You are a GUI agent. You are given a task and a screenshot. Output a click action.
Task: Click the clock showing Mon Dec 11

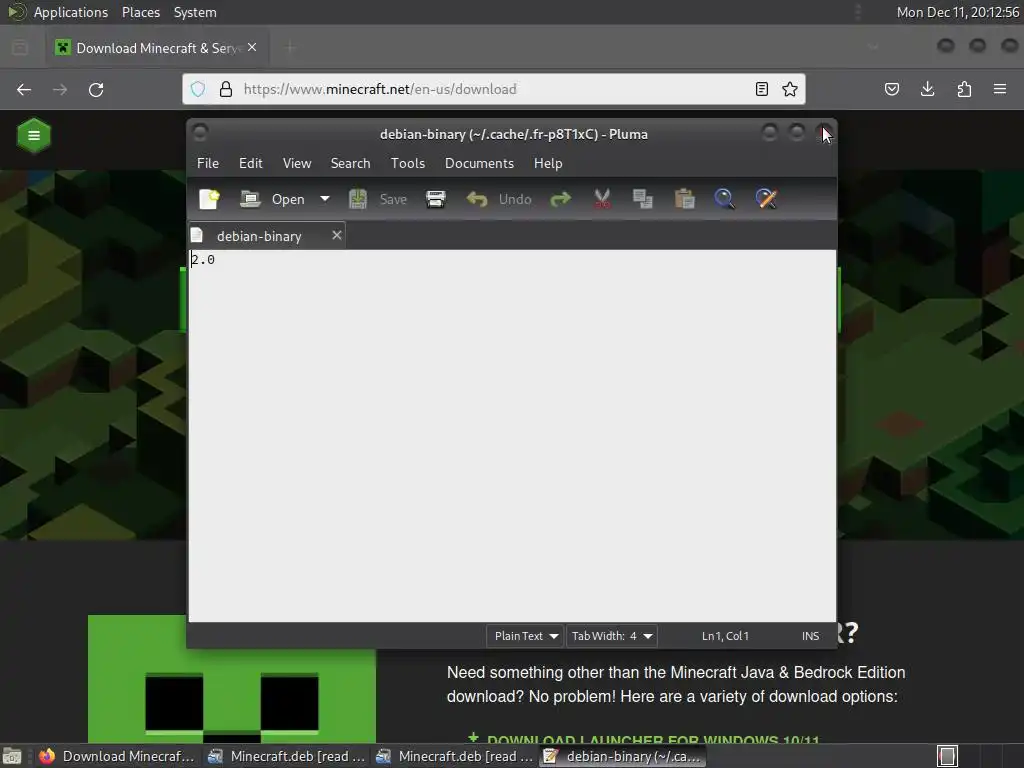point(957,12)
